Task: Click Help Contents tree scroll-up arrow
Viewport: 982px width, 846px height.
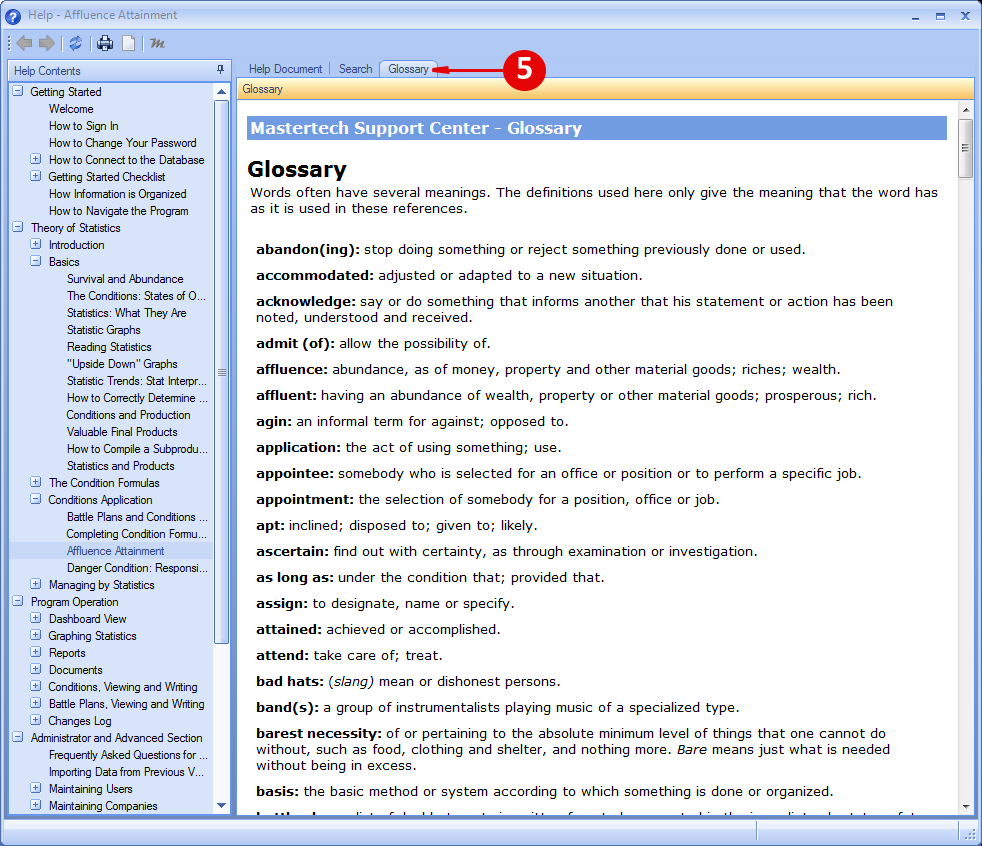Action: tap(221, 91)
